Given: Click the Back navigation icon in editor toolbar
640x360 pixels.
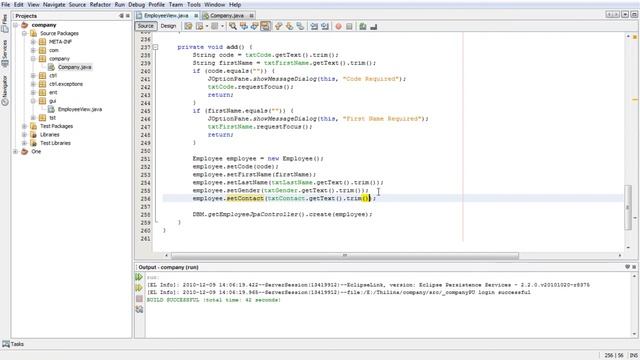Looking at the screenshot, I should 200,26.
